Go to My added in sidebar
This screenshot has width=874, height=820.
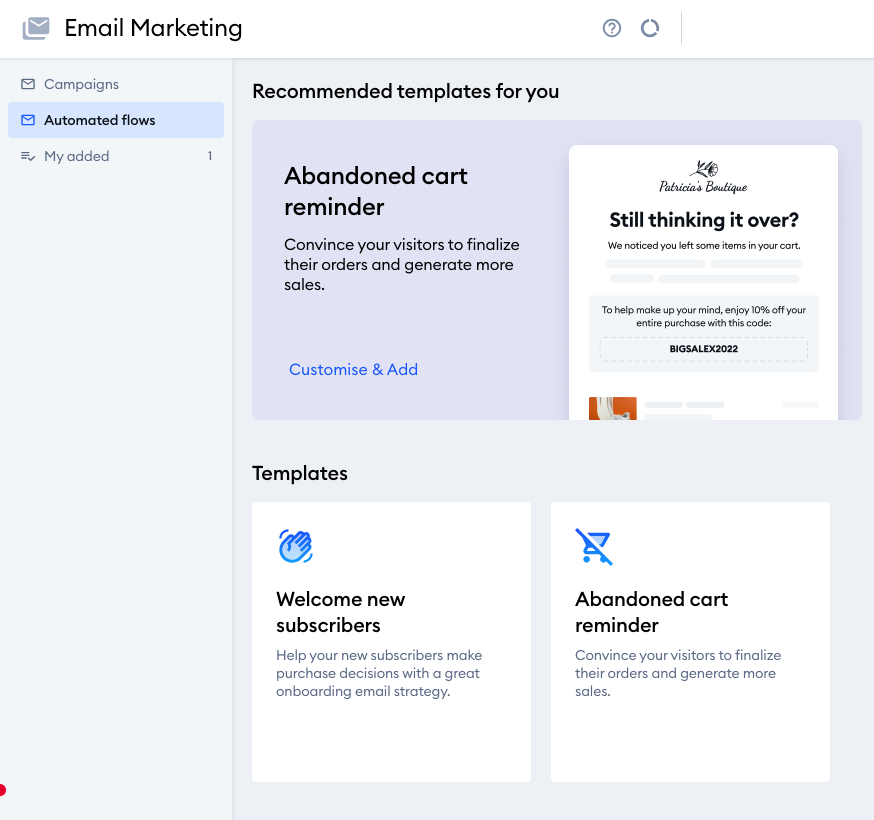[x=116, y=156]
